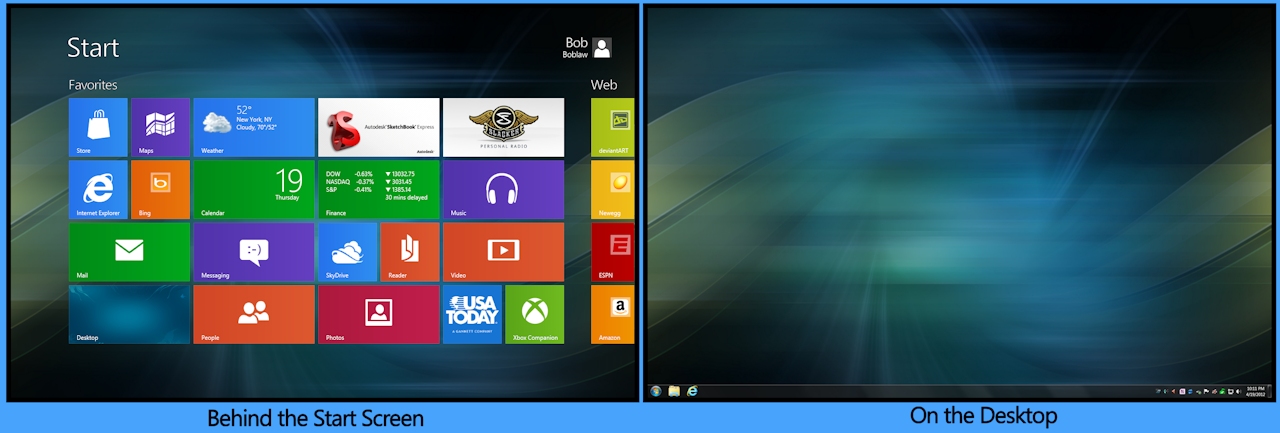The width and height of the screenshot is (1280, 433).
Task: Open the Weather tile showing New York
Action: [254, 127]
